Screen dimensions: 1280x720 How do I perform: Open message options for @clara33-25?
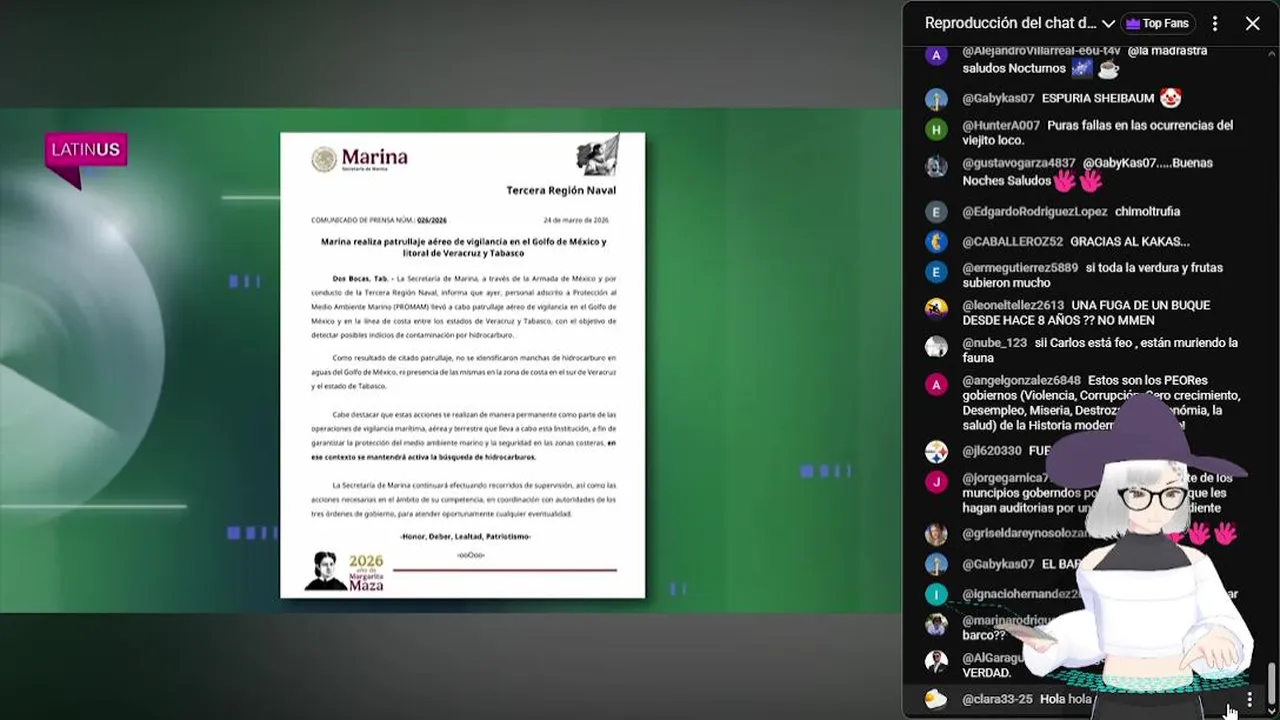[x=1249, y=699]
